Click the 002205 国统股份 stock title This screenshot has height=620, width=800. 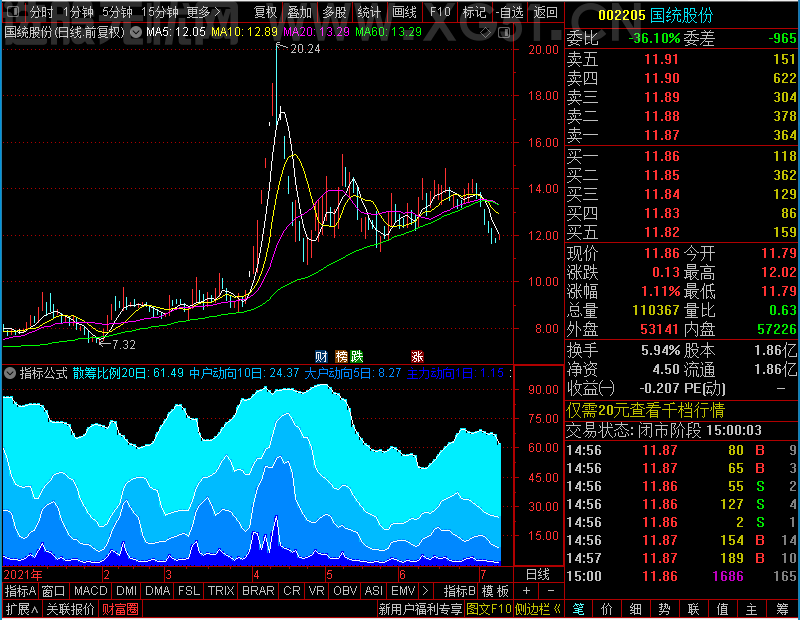coord(656,15)
